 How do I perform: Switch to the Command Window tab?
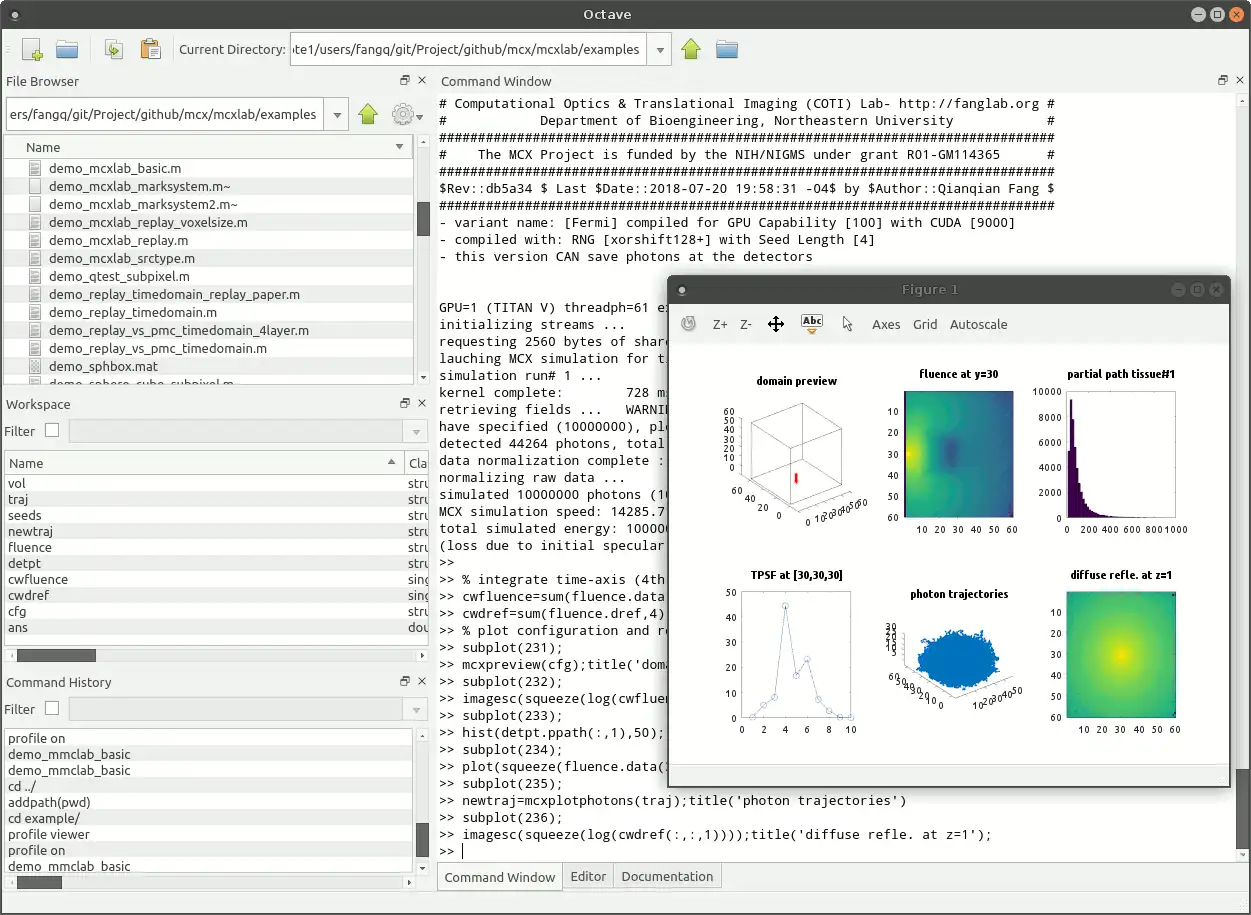click(499, 877)
